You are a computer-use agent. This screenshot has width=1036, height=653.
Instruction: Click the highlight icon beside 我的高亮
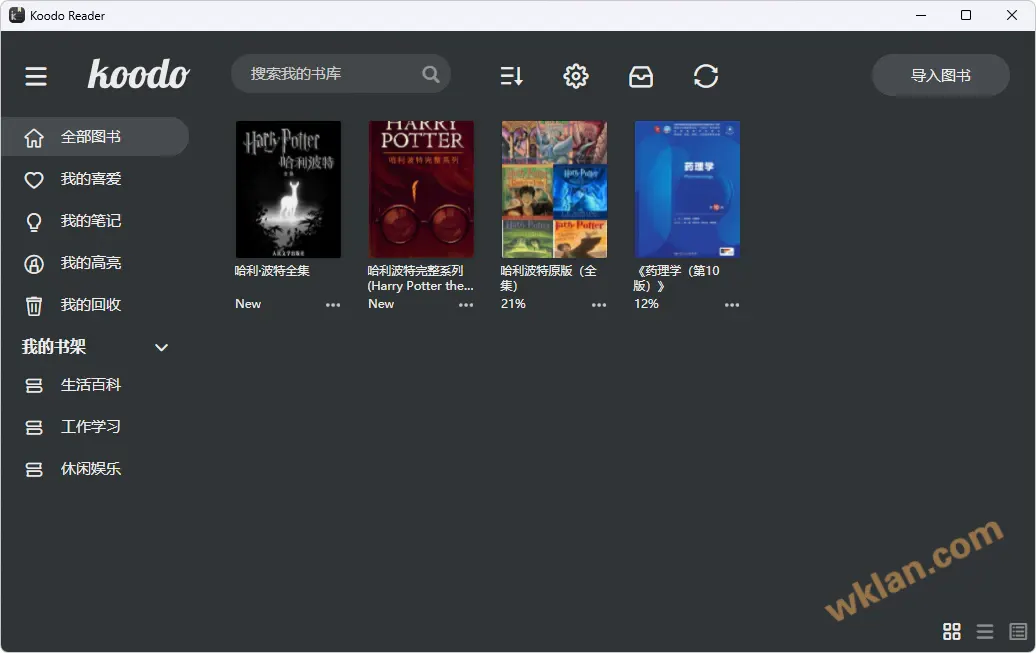(34, 264)
